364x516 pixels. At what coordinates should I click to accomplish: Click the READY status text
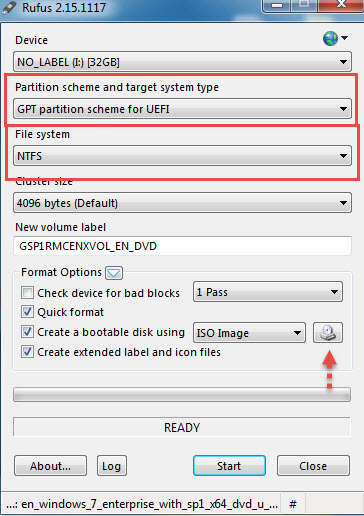(182, 427)
